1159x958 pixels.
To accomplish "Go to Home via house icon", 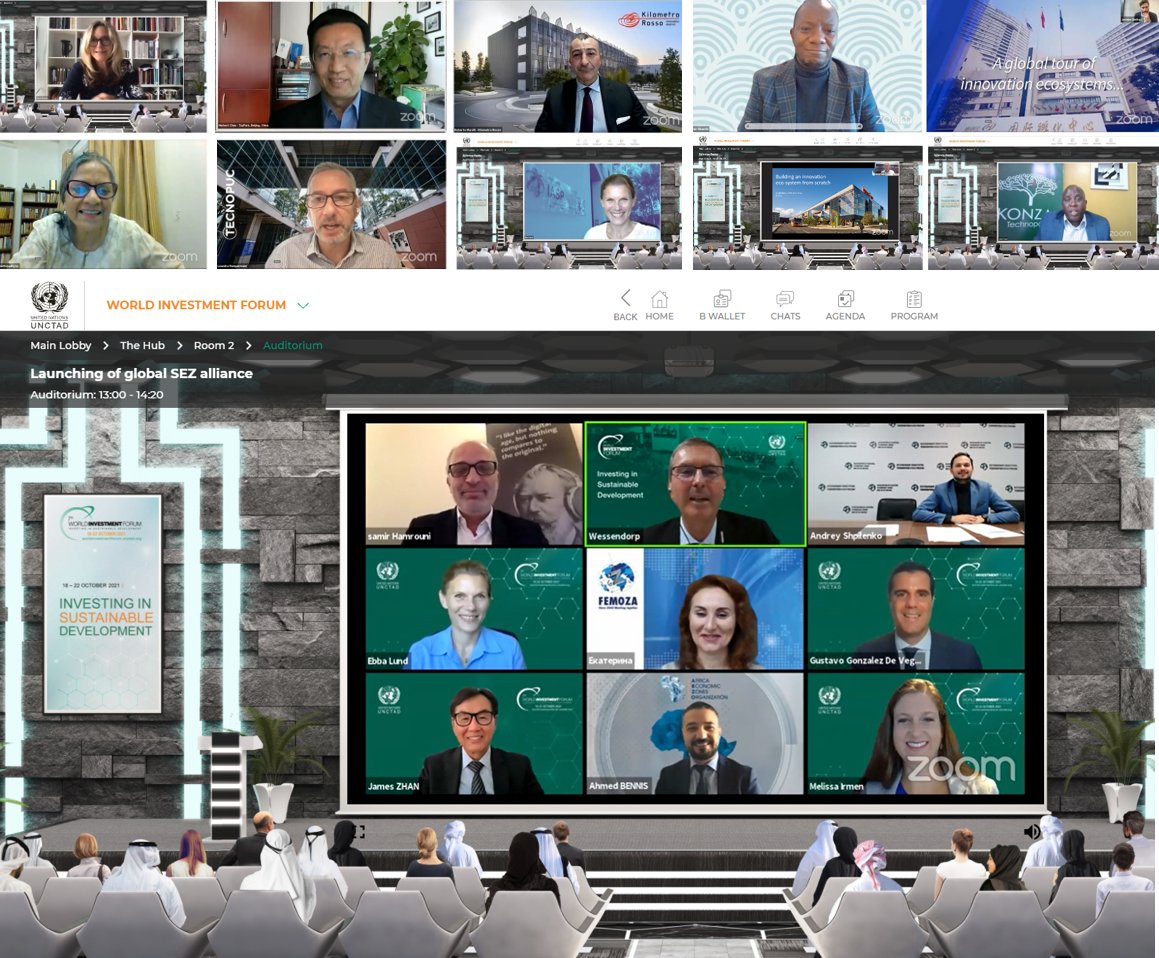I will coord(659,300).
